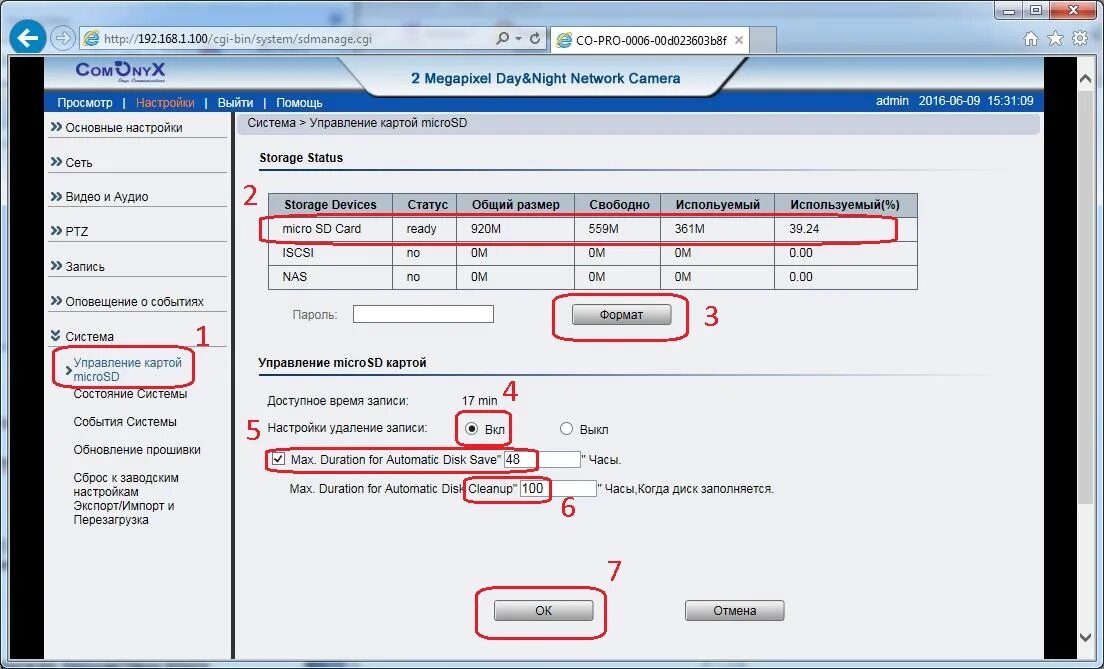
Task: Open the Настройки menu item
Action: 165,102
